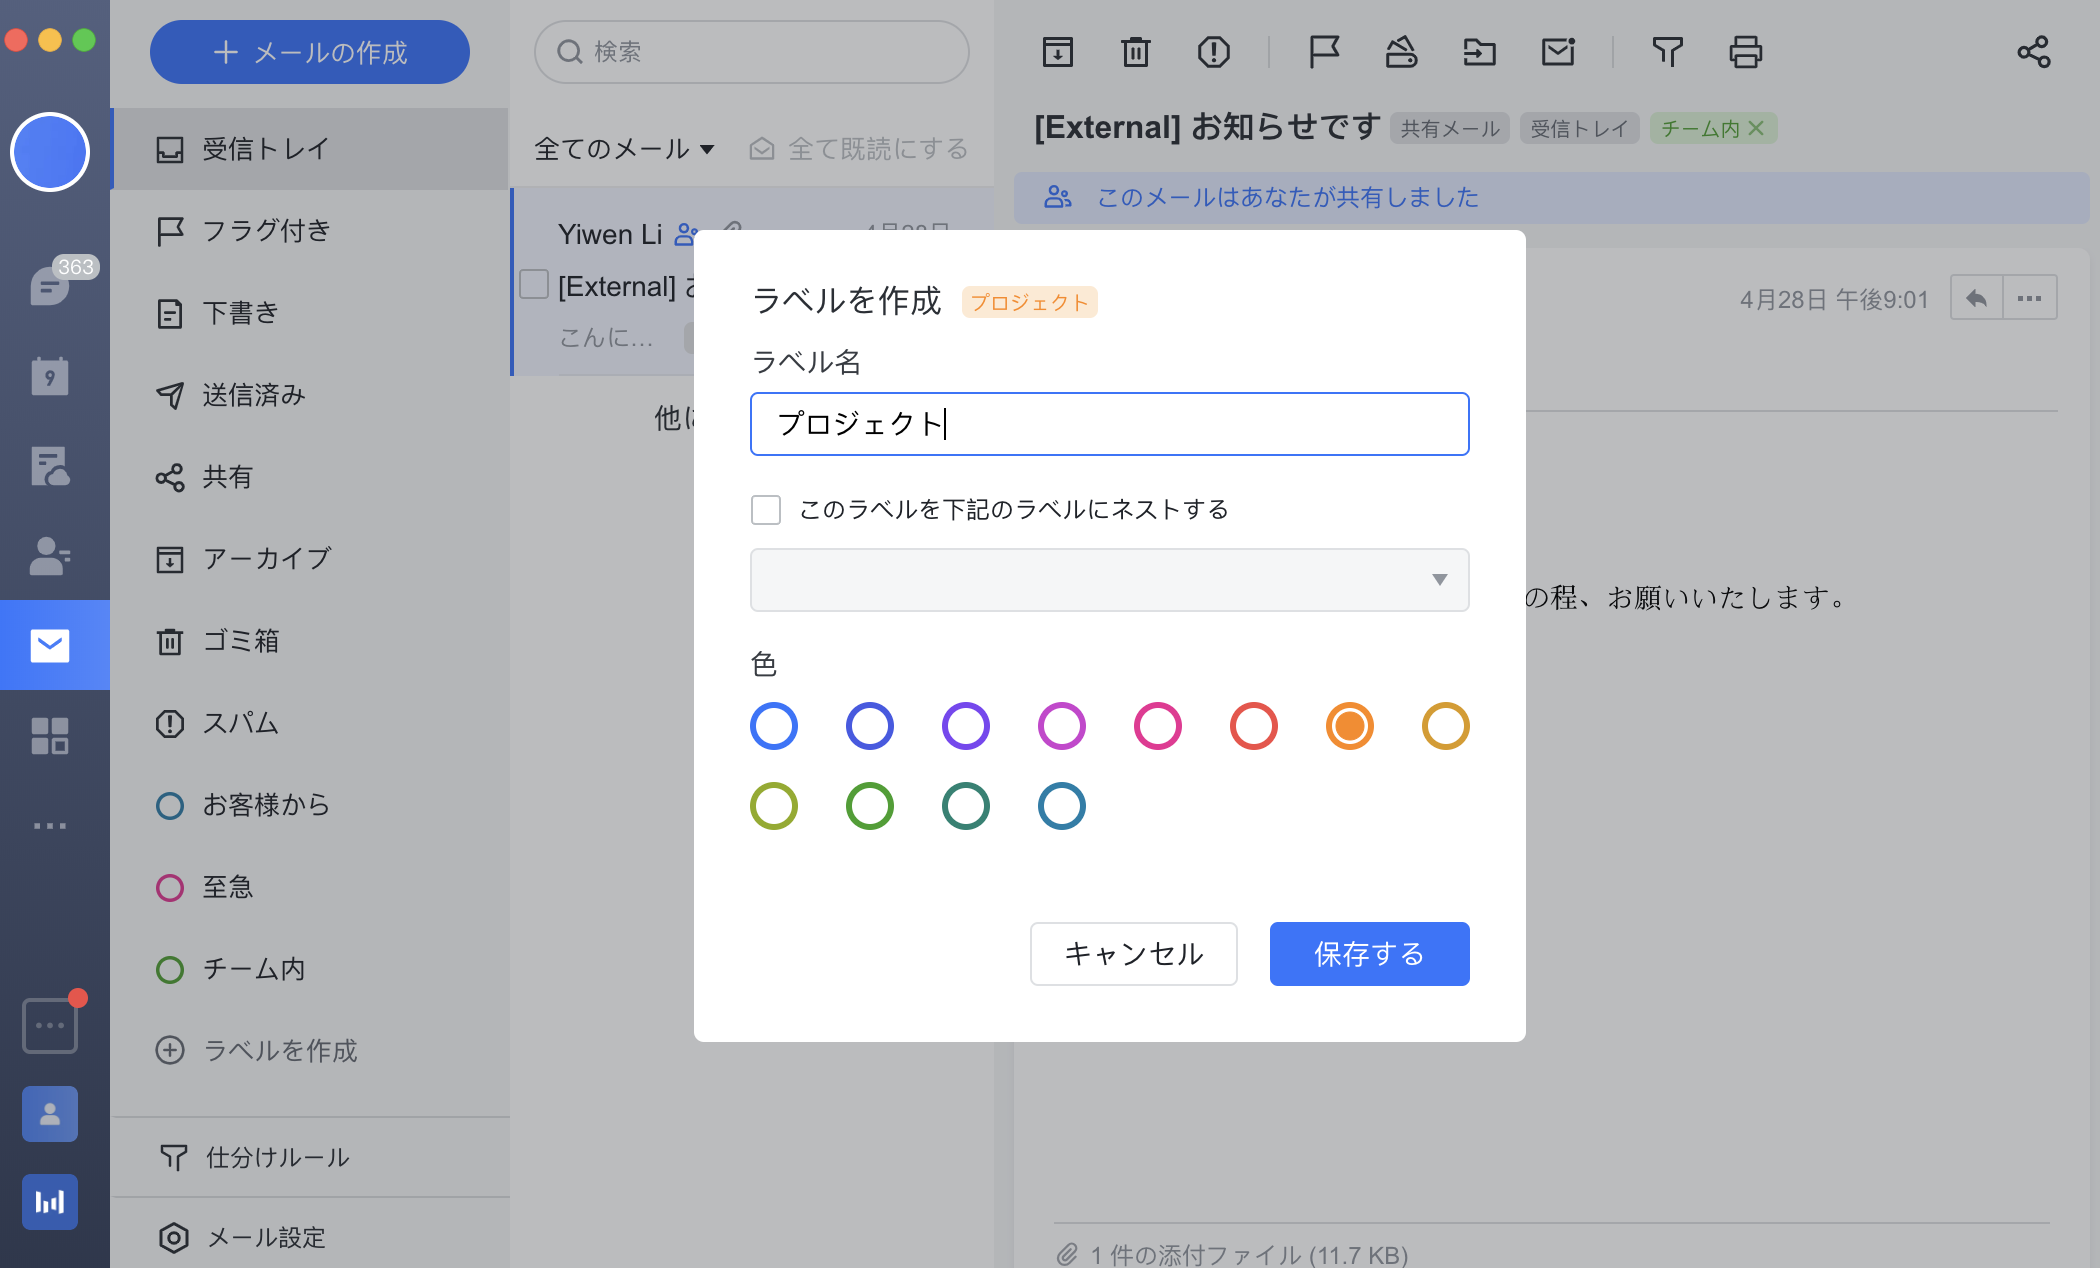2100x1268 pixels.
Task: Open the parent label dropdown in dialog
Action: coord(1109,580)
